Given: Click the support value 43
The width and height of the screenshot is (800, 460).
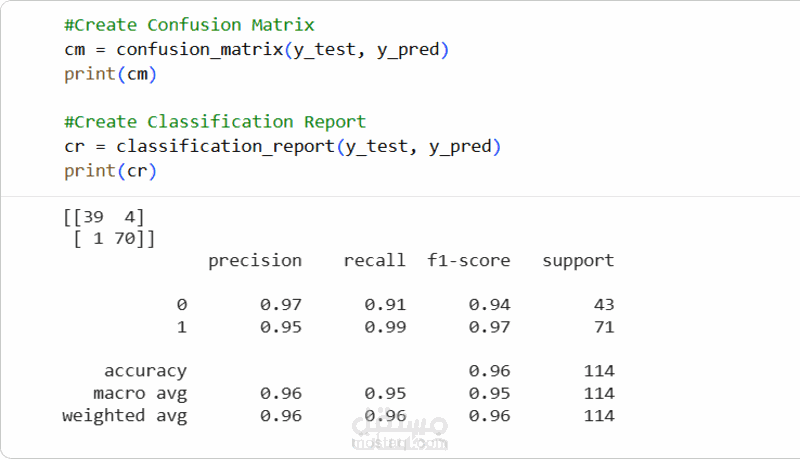Looking at the screenshot, I should pyautogui.click(x=603, y=305).
